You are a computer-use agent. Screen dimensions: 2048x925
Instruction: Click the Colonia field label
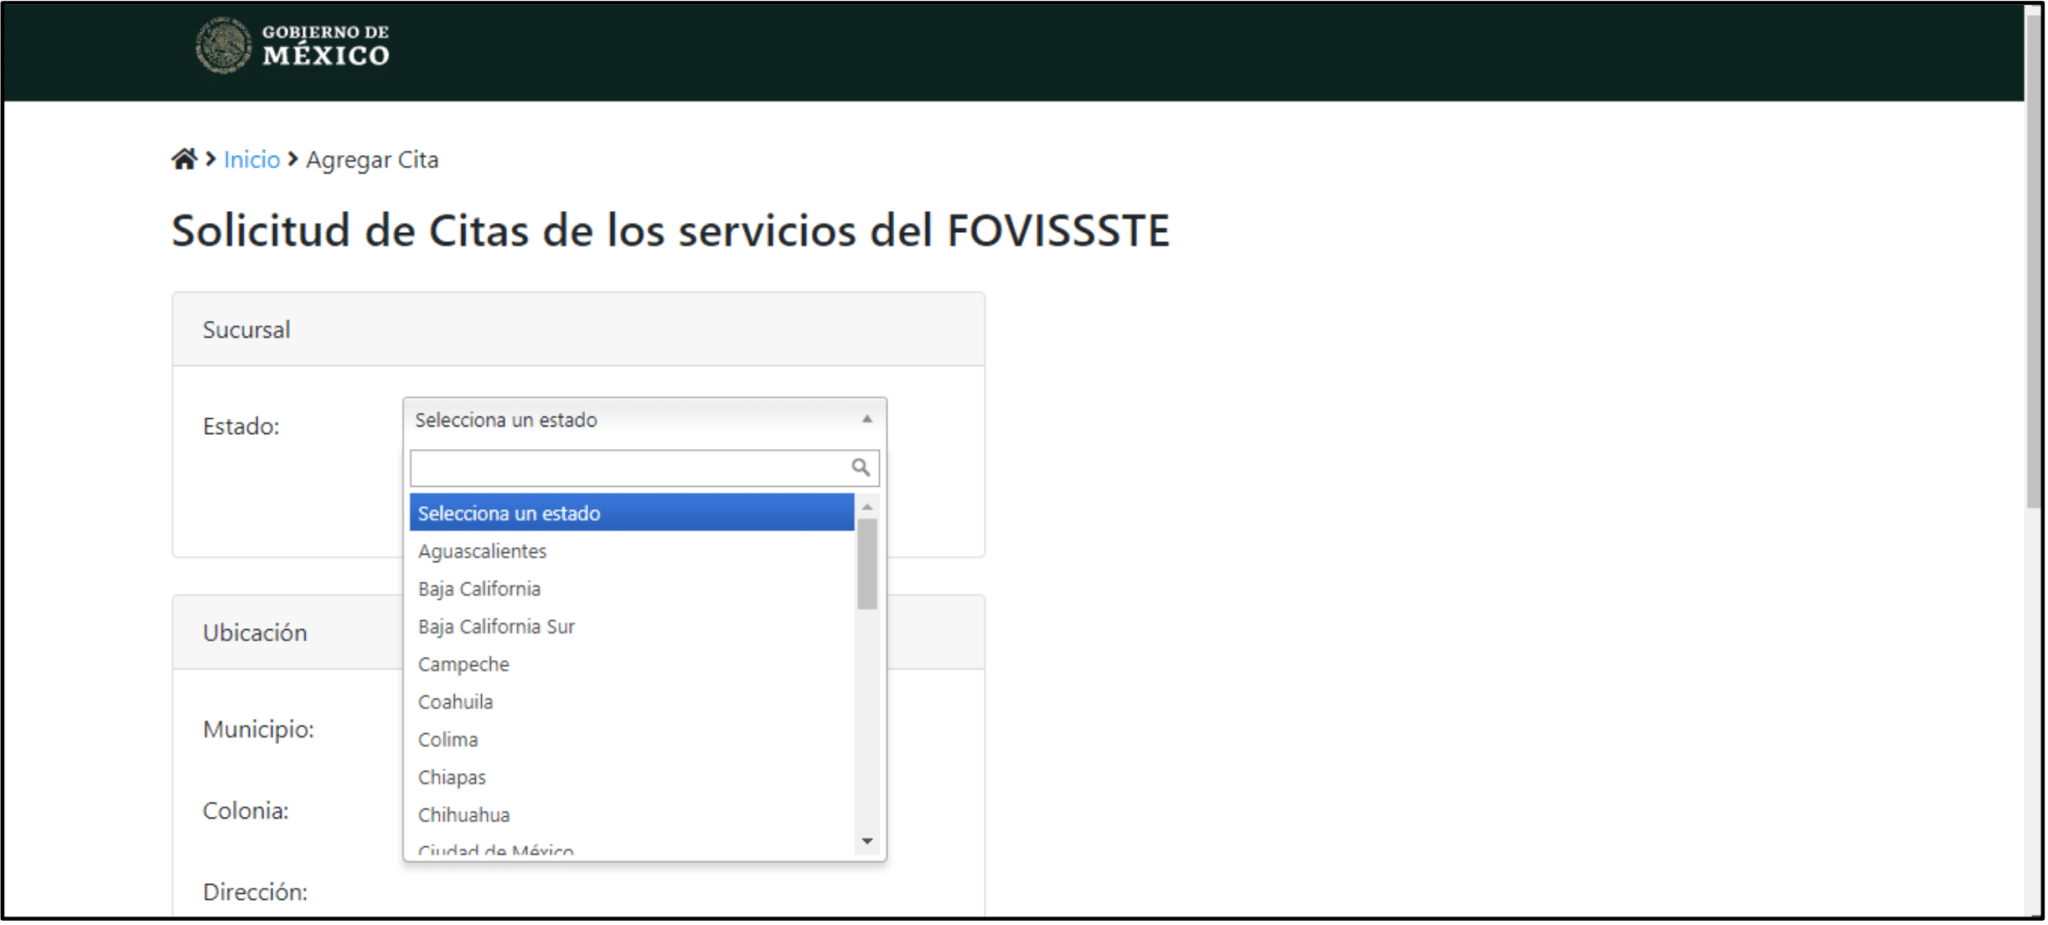pyautogui.click(x=246, y=811)
